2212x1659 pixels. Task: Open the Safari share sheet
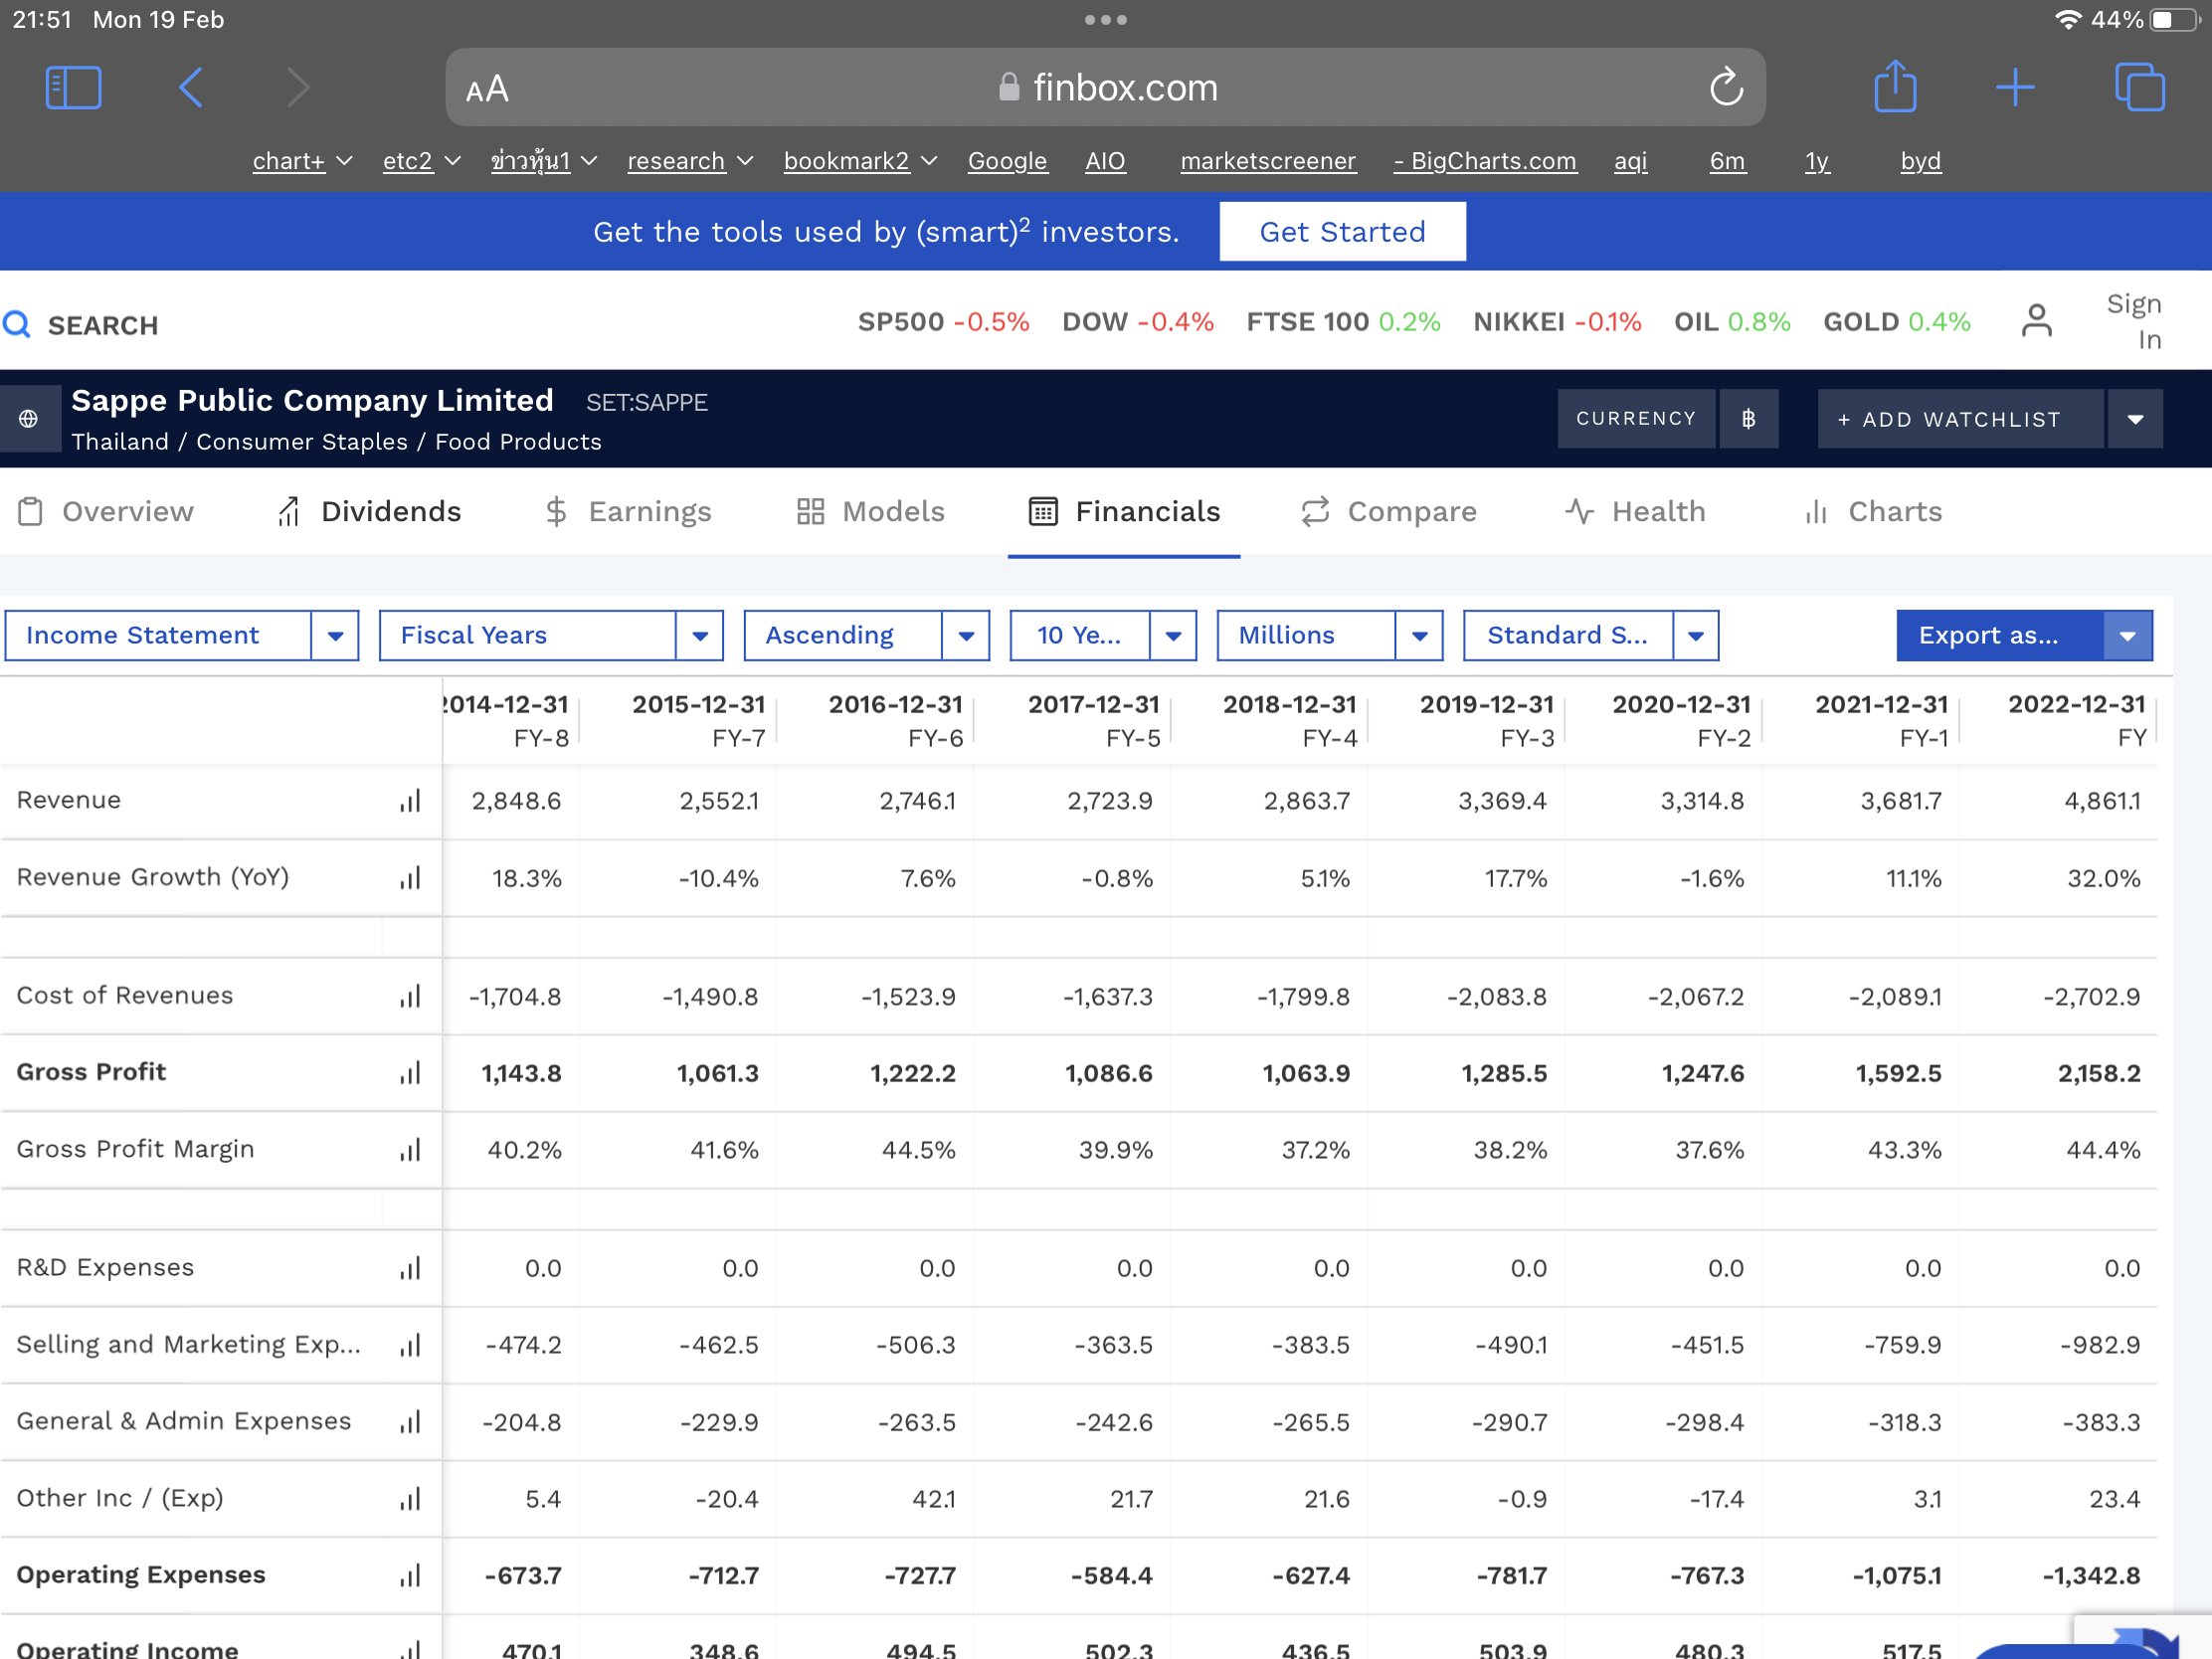pyautogui.click(x=1895, y=86)
